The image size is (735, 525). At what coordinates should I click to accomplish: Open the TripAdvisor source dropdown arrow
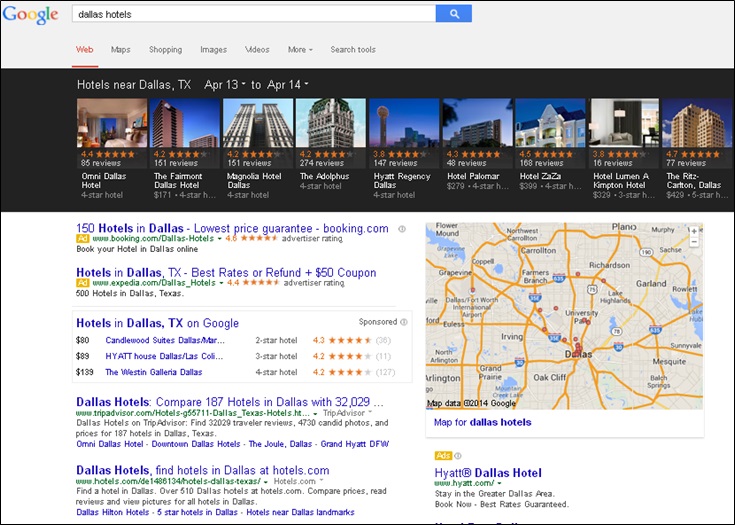coord(370,412)
